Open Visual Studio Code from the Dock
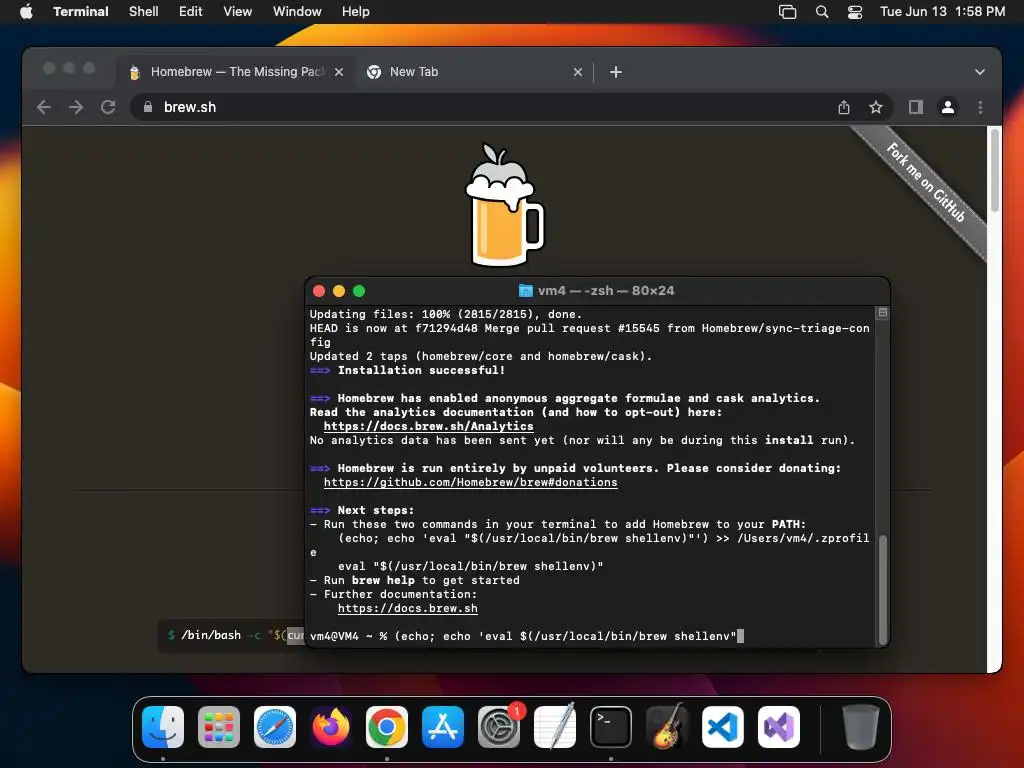The height and width of the screenshot is (768, 1024). [723, 727]
